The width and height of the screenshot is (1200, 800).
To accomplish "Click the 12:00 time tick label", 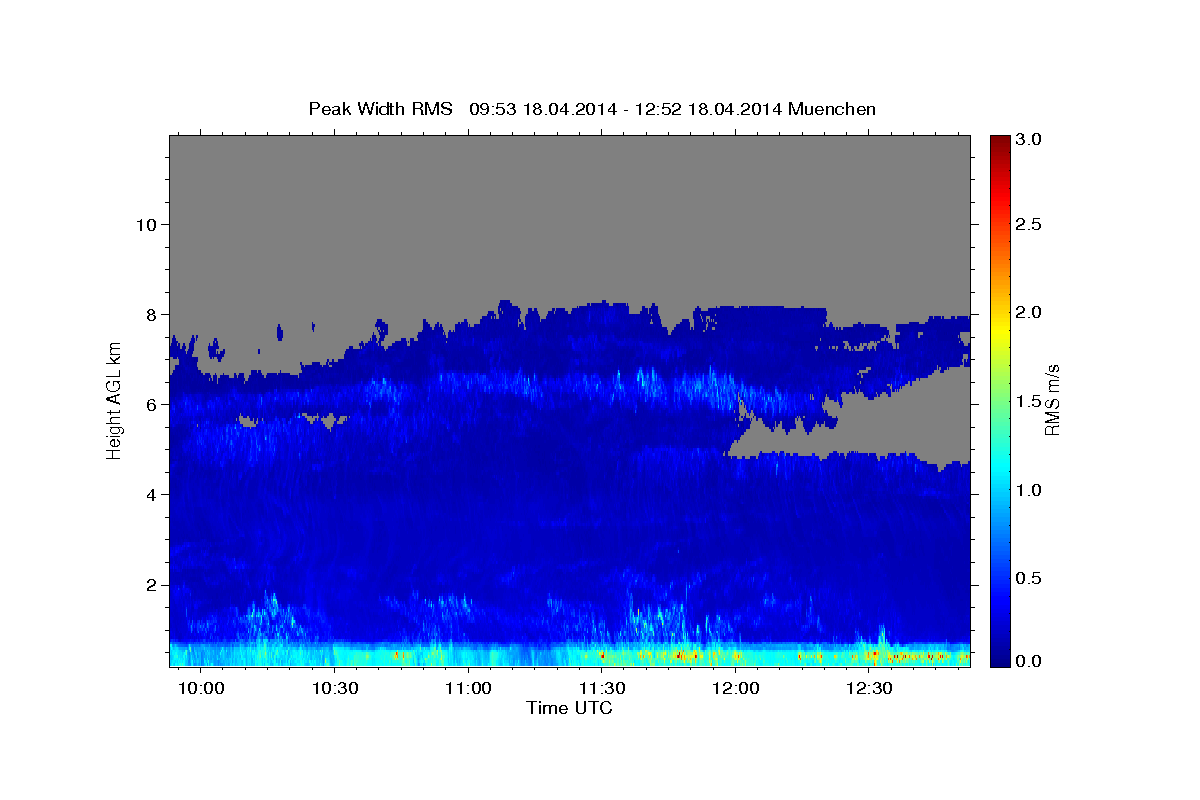I will click(x=736, y=689).
